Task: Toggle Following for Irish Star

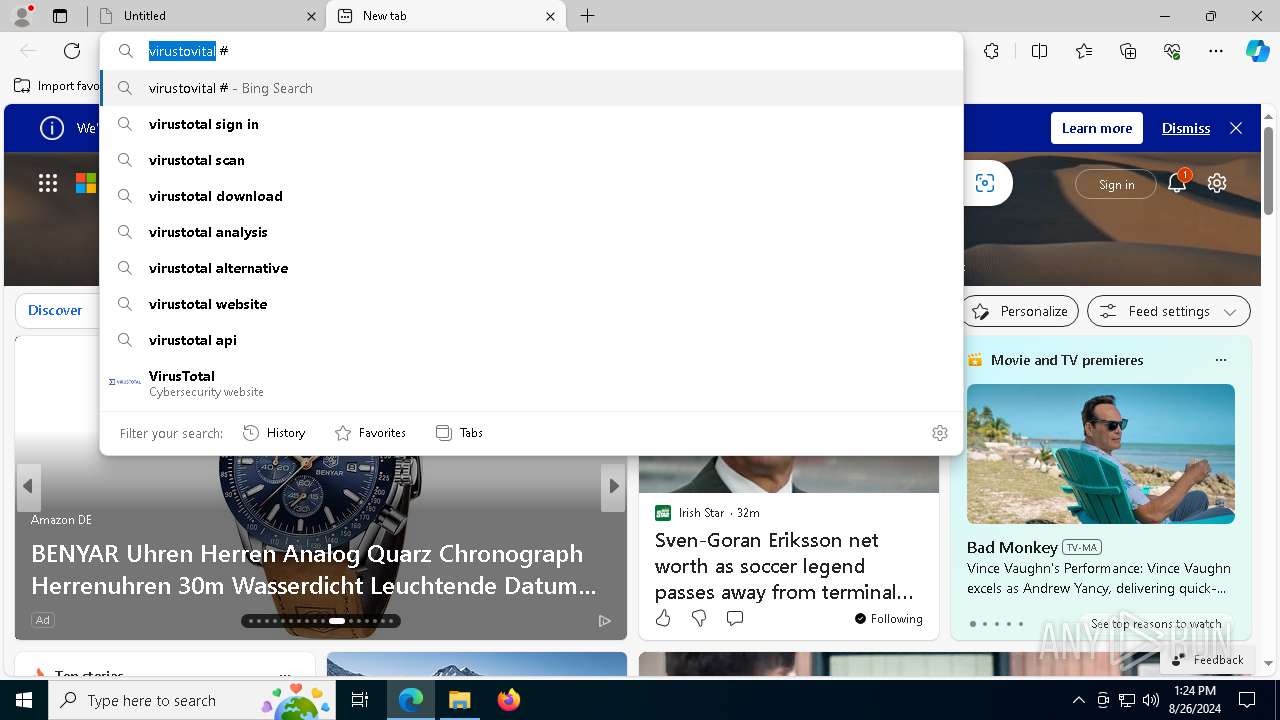Action: click(x=888, y=619)
